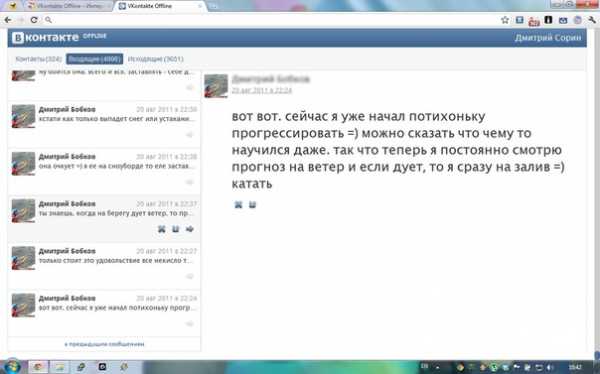Click the forward arrow on the highlighted list message

coord(189,229)
